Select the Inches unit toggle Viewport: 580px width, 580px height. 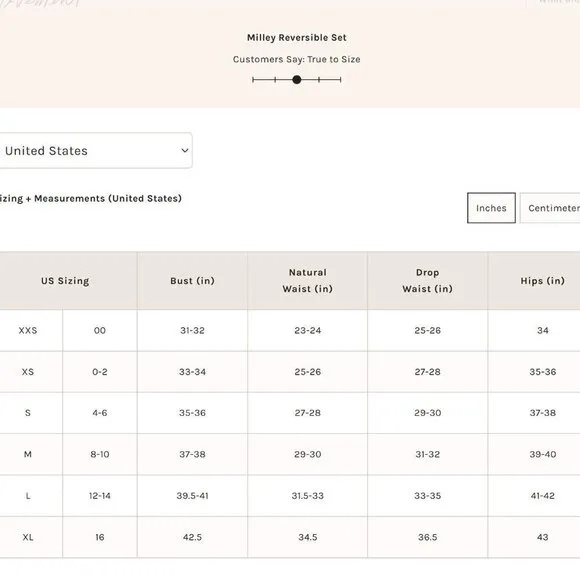point(491,208)
